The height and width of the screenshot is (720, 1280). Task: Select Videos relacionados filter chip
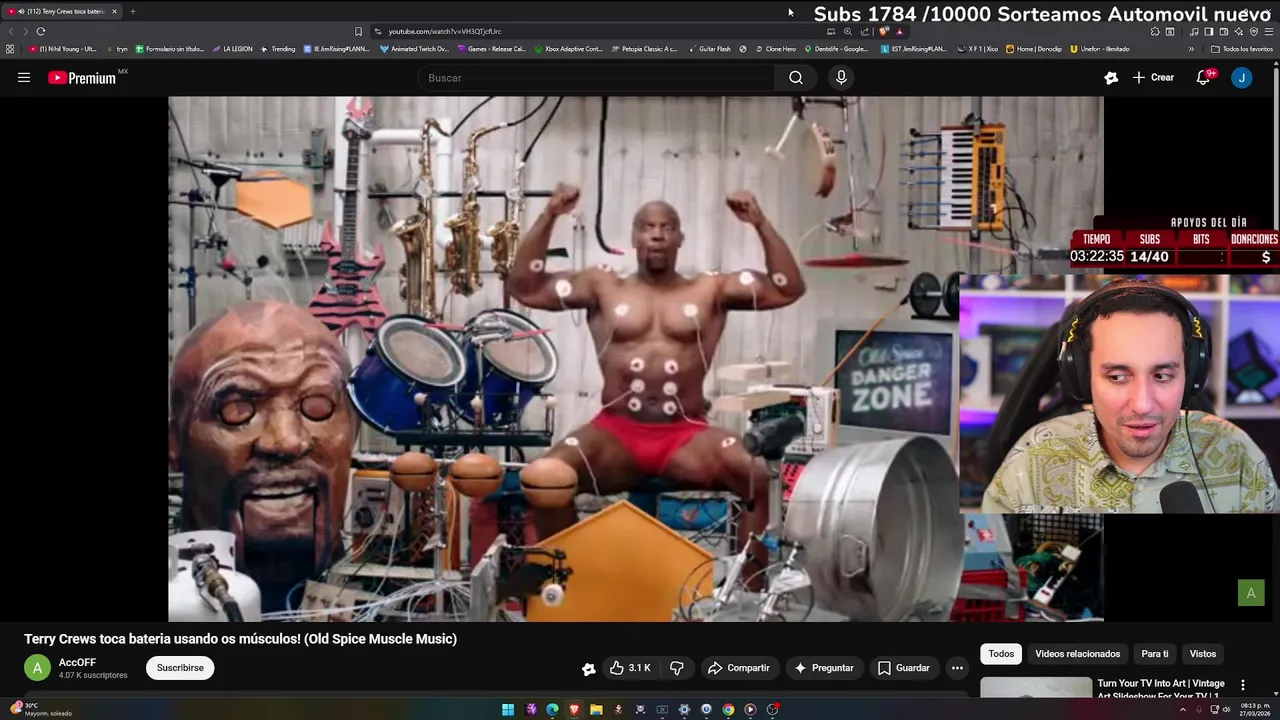click(x=1077, y=654)
